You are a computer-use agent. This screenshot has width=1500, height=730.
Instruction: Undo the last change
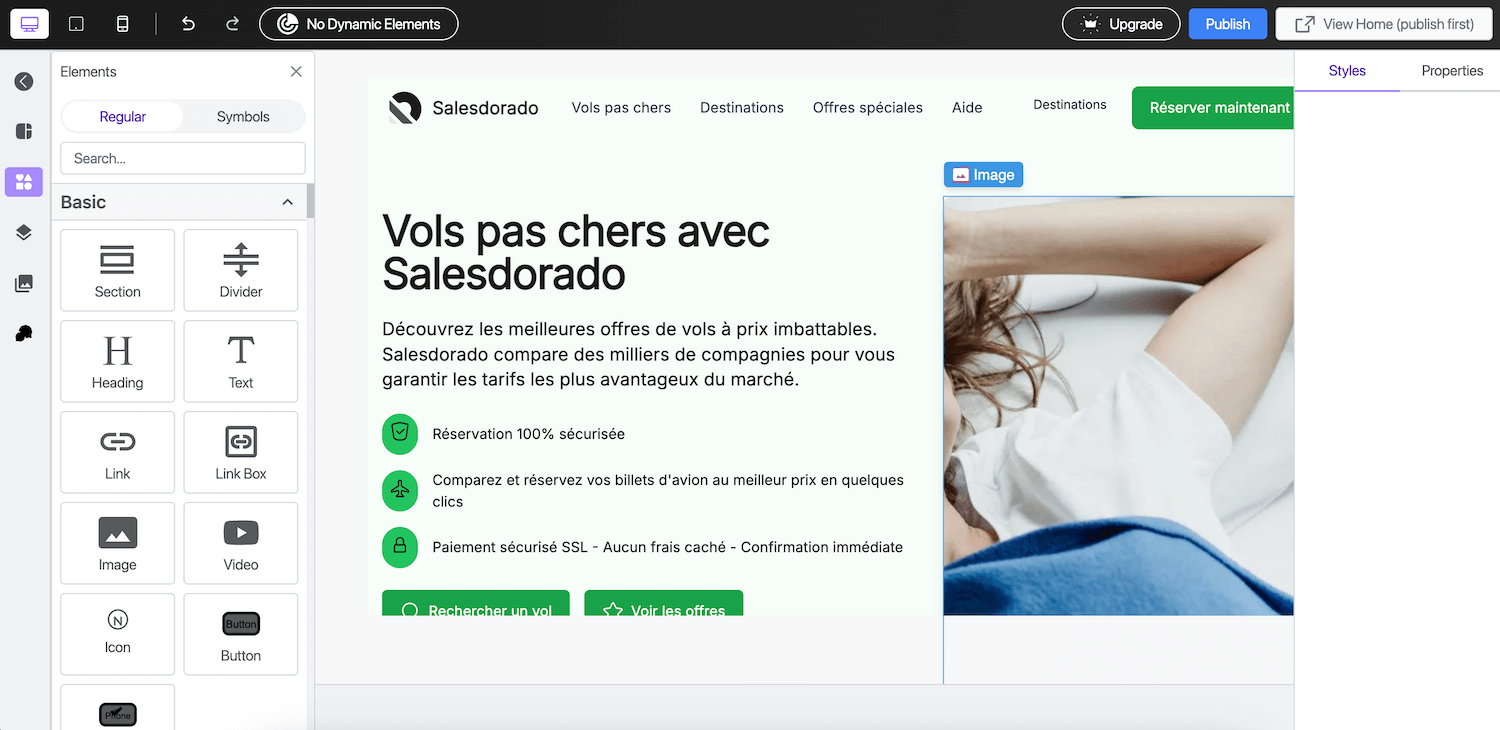click(x=188, y=24)
